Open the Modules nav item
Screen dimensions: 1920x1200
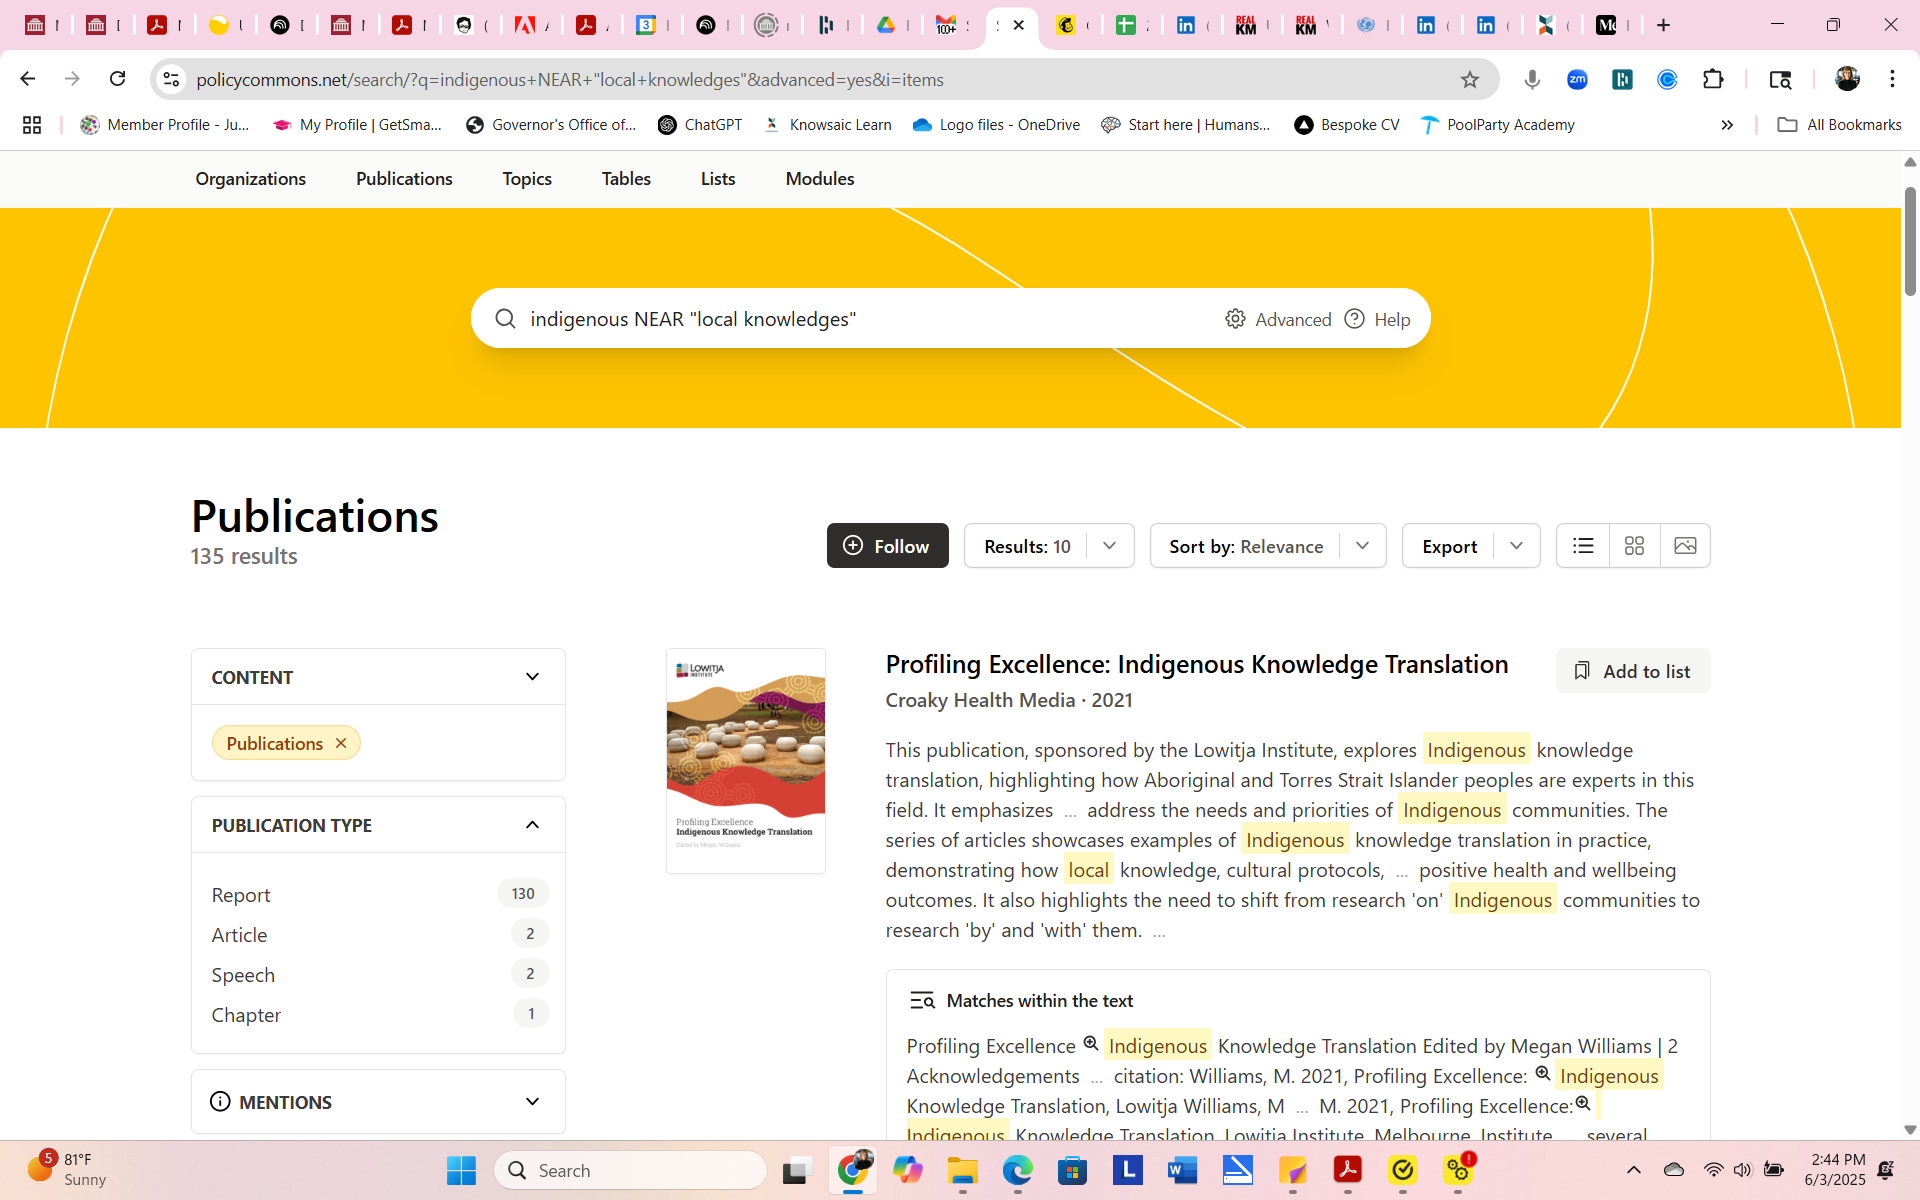coord(820,179)
